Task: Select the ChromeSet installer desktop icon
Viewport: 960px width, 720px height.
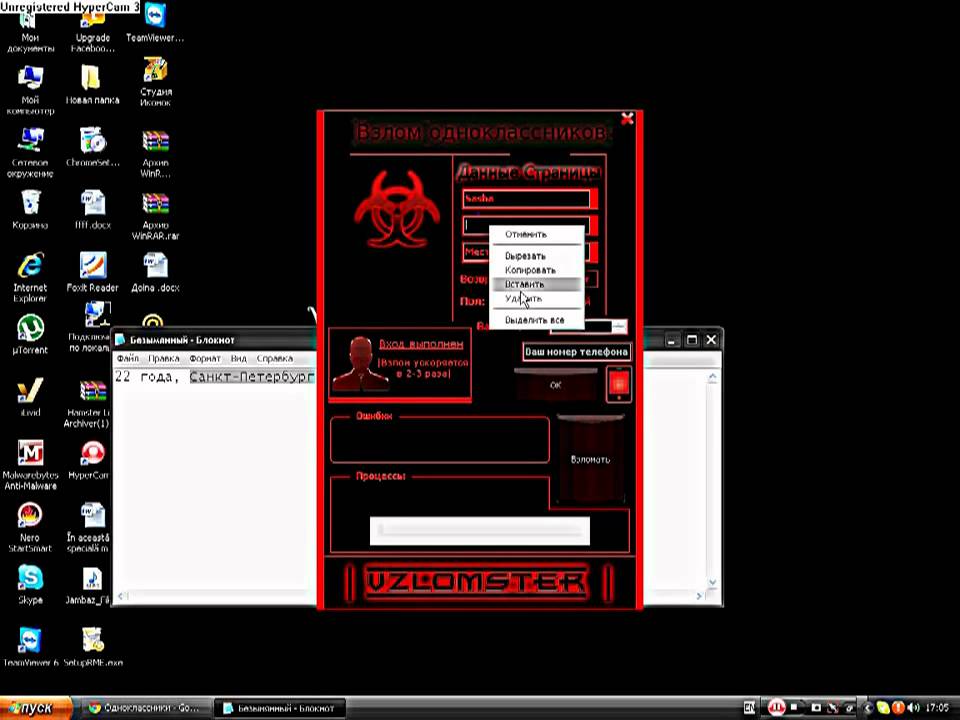Action: point(92,148)
